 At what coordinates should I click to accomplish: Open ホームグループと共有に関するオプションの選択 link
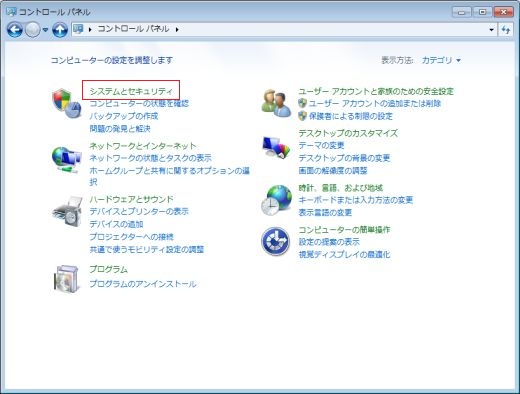169,176
